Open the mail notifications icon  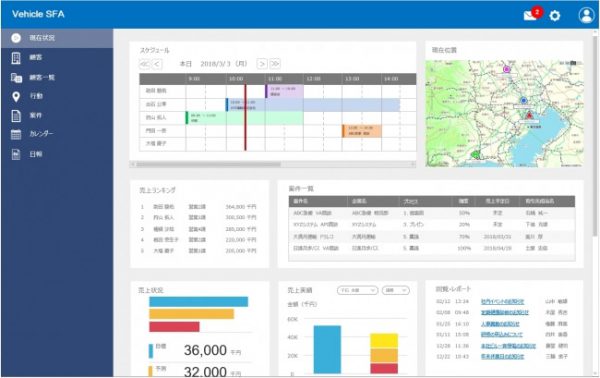tap(531, 15)
